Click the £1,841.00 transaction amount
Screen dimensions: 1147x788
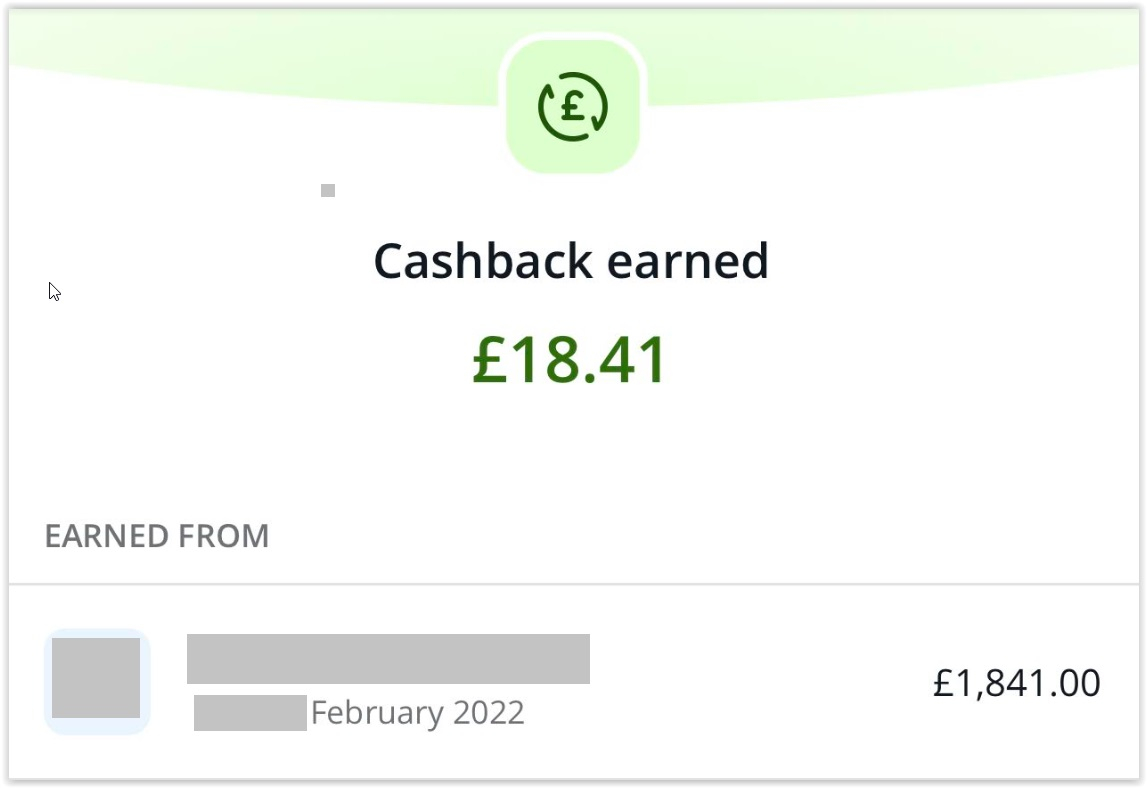click(x=1017, y=683)
